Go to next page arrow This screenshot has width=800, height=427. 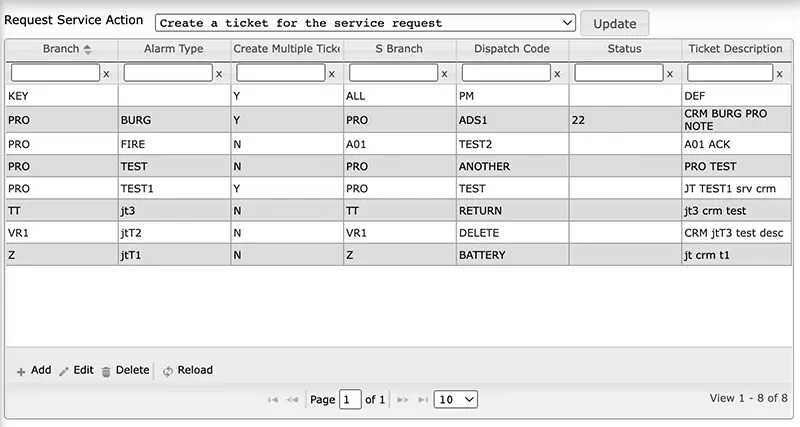(403, 399)
